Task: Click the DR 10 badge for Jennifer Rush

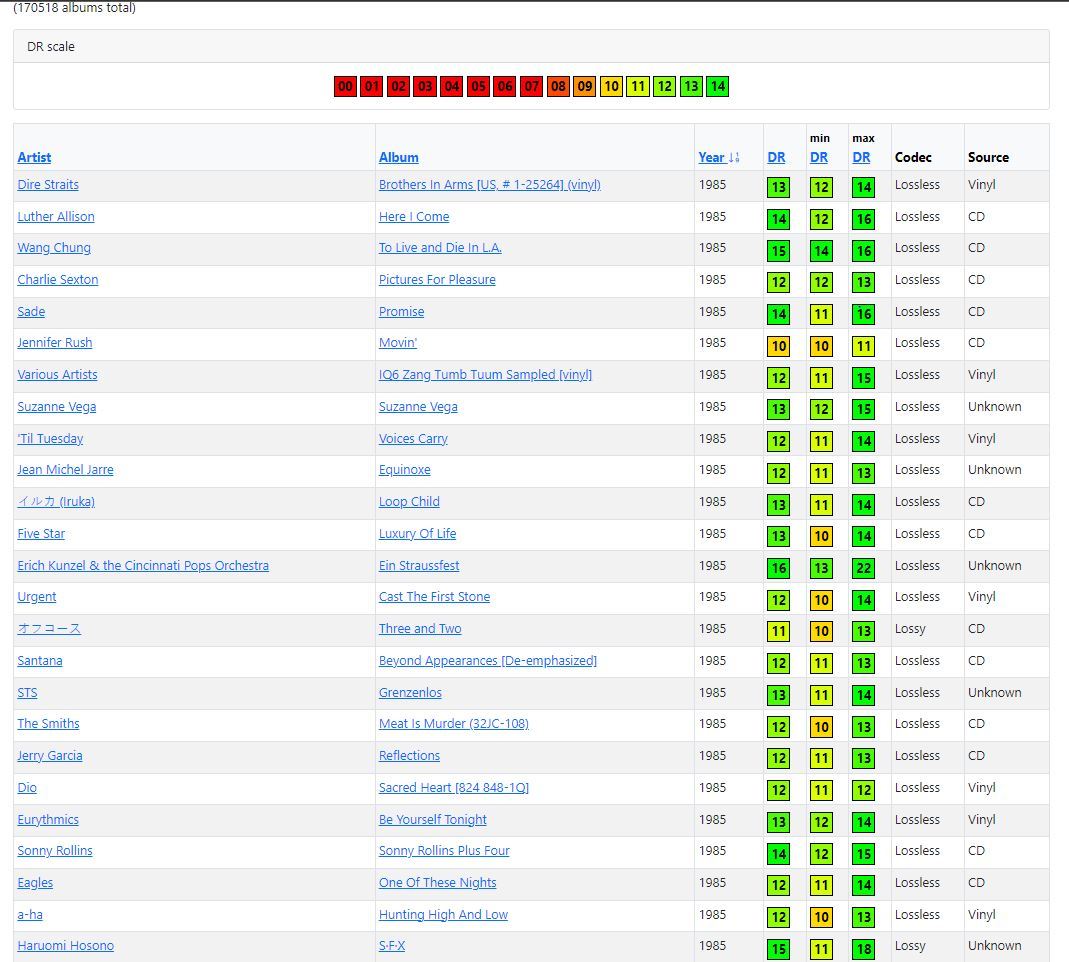Action: (778, 346)
